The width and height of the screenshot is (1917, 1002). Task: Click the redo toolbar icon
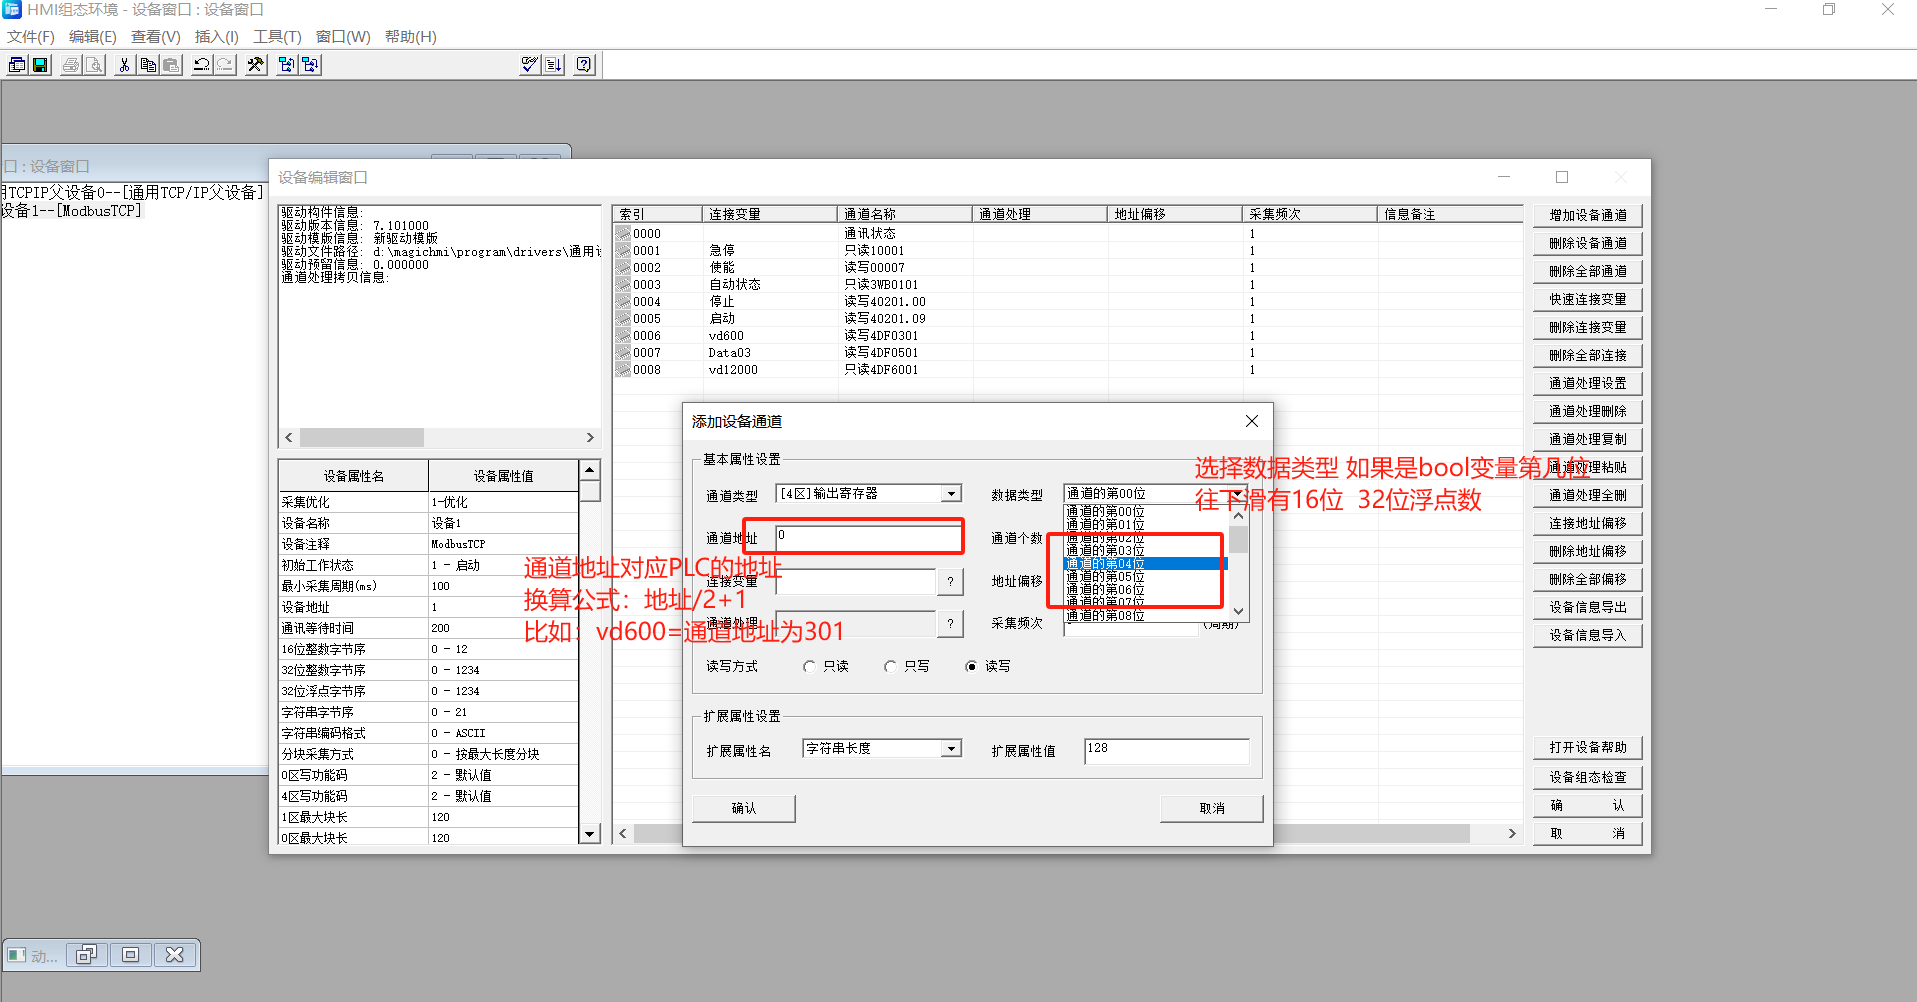coord(225,65)
